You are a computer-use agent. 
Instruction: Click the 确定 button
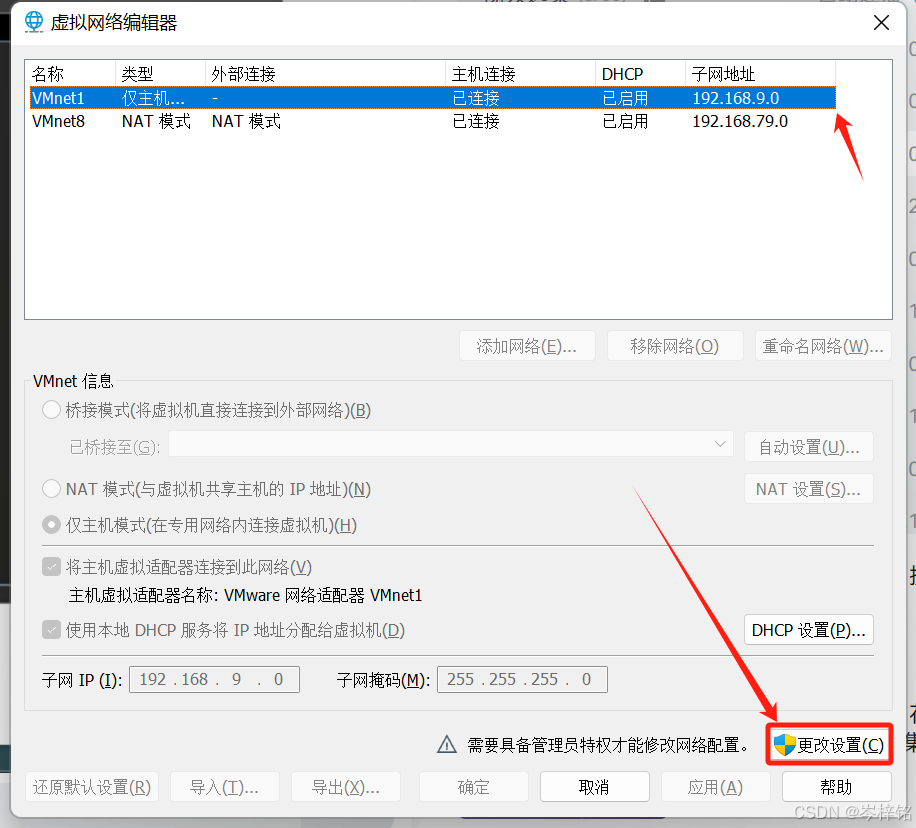pyautogui.click(x=474, y=787)
